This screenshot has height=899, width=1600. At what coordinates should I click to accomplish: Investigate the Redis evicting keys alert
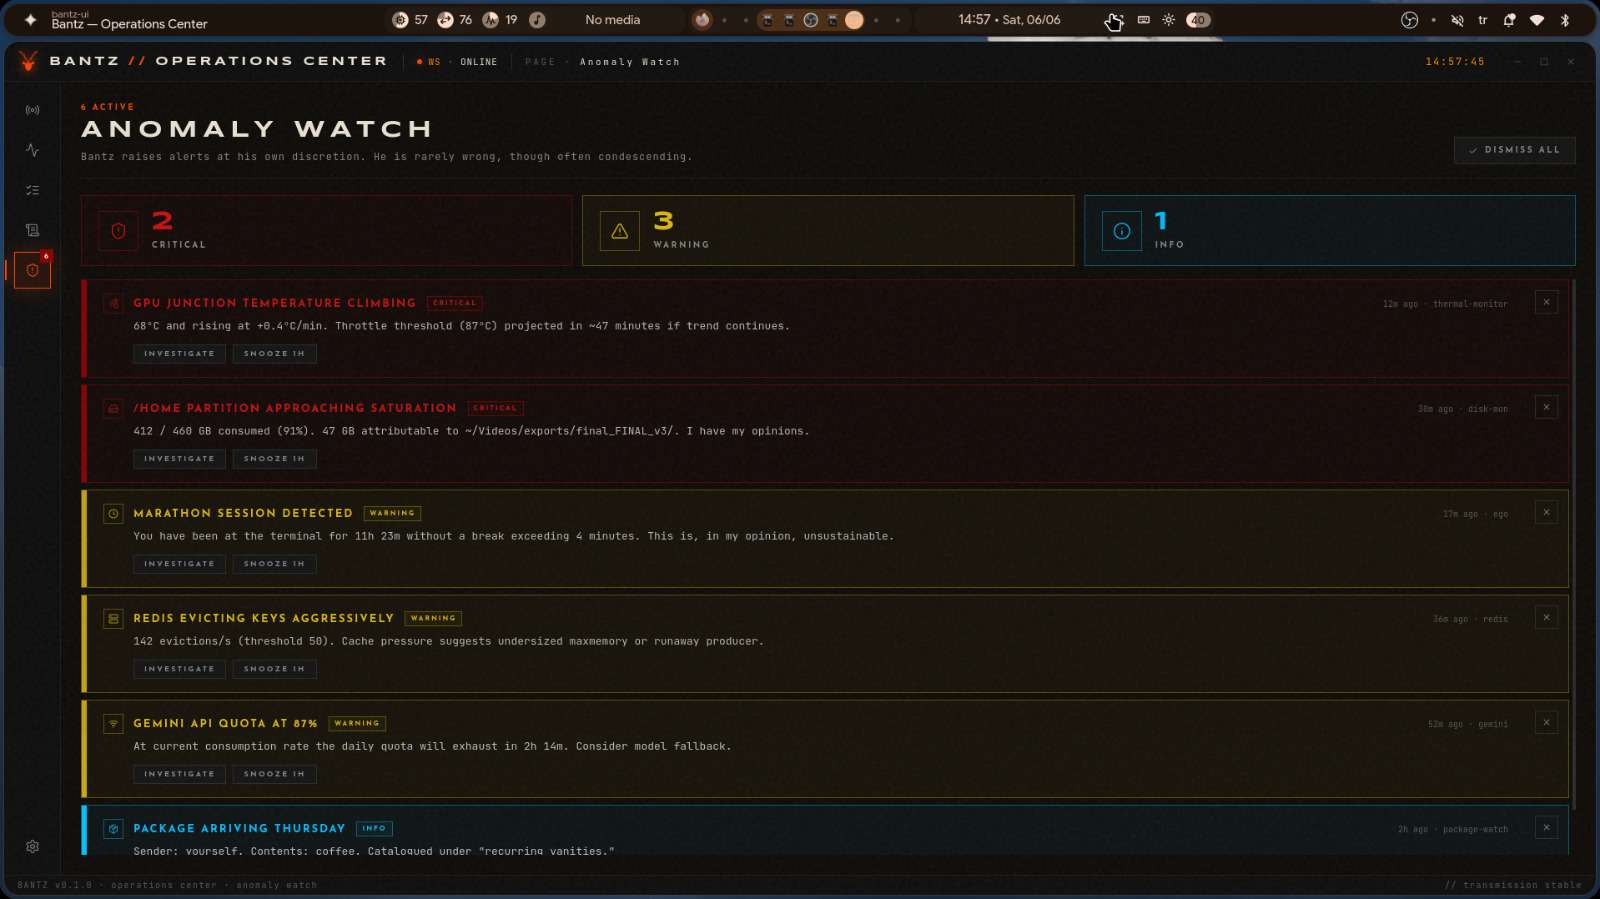coord(179,669)
